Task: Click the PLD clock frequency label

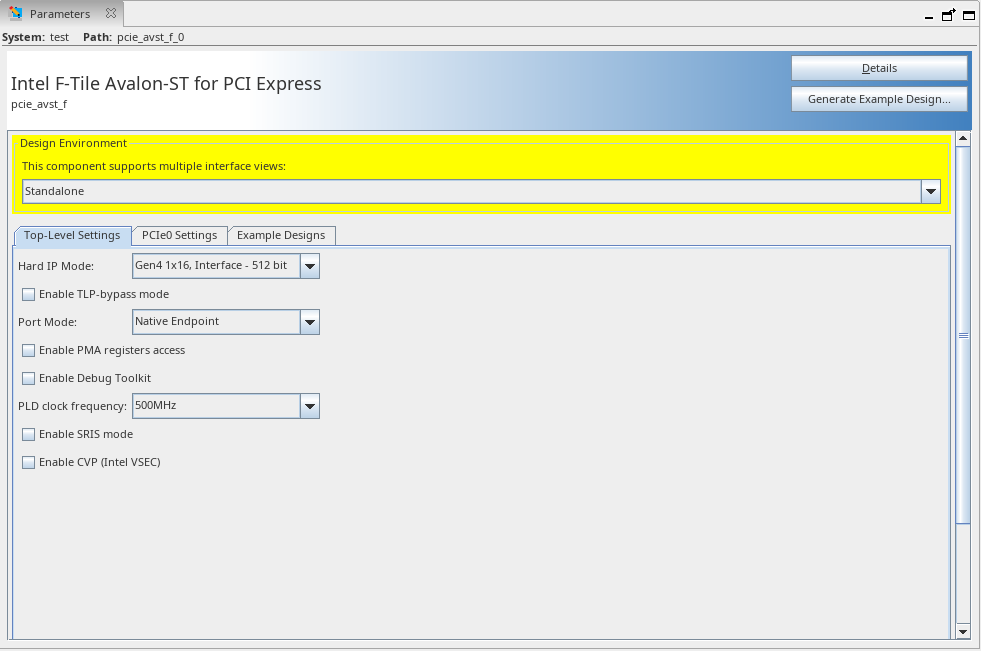Action: (x=73, y=406)
